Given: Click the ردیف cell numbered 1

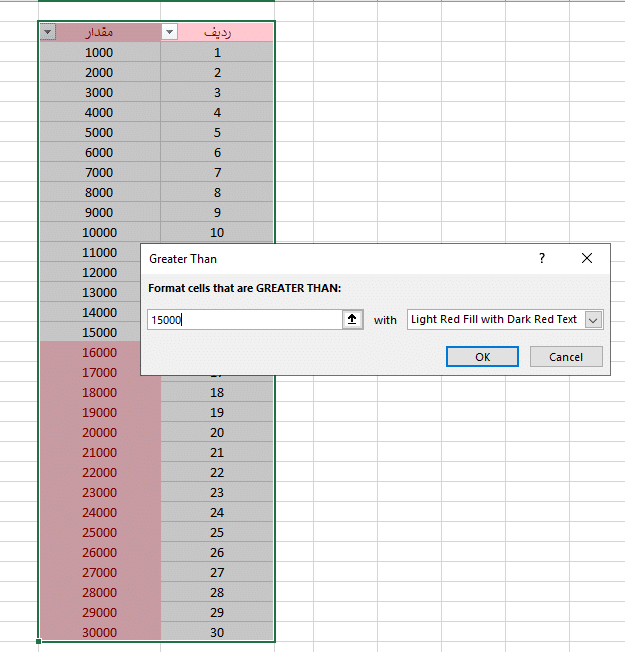Looking at the screenshot, I should [x=217, y=52].
